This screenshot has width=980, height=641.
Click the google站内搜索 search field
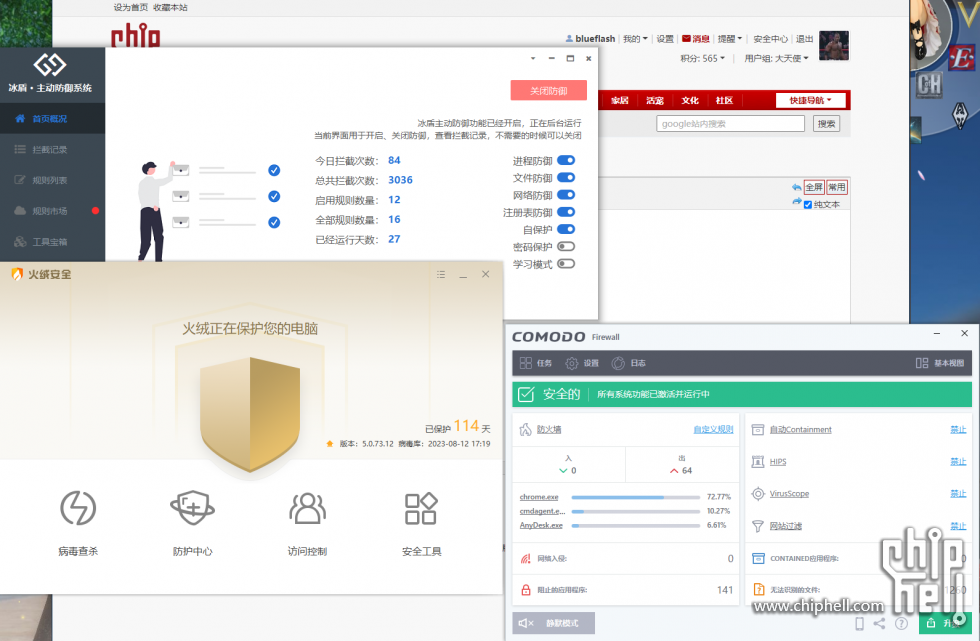730,124
